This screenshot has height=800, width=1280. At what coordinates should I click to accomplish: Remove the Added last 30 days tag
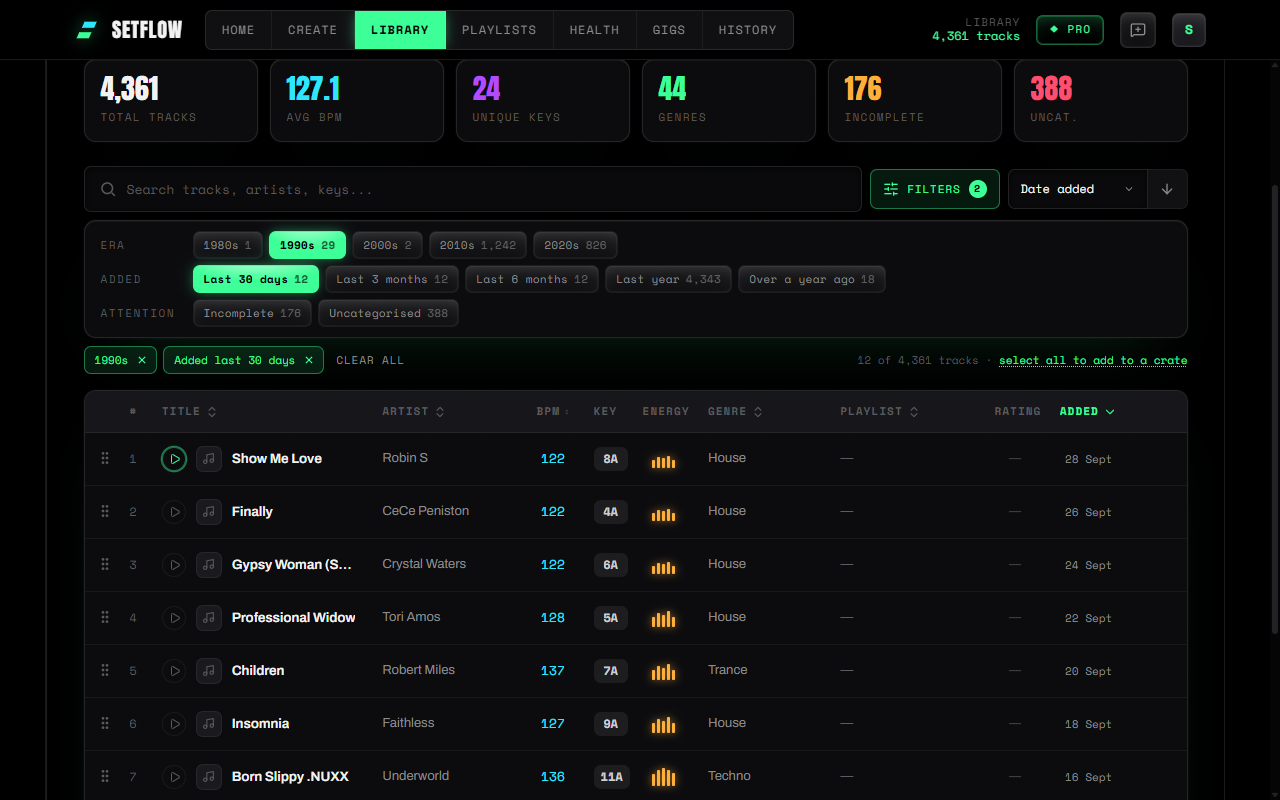point(309,360)
